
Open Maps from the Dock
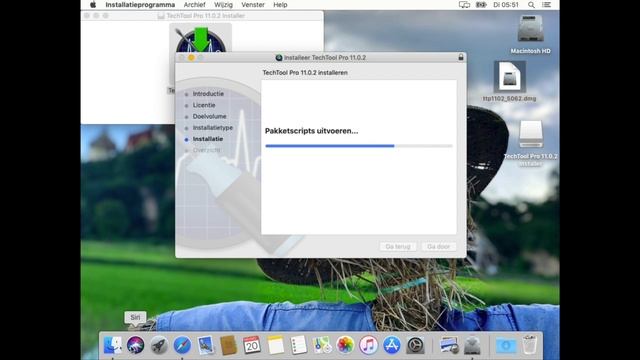point(322,345)
